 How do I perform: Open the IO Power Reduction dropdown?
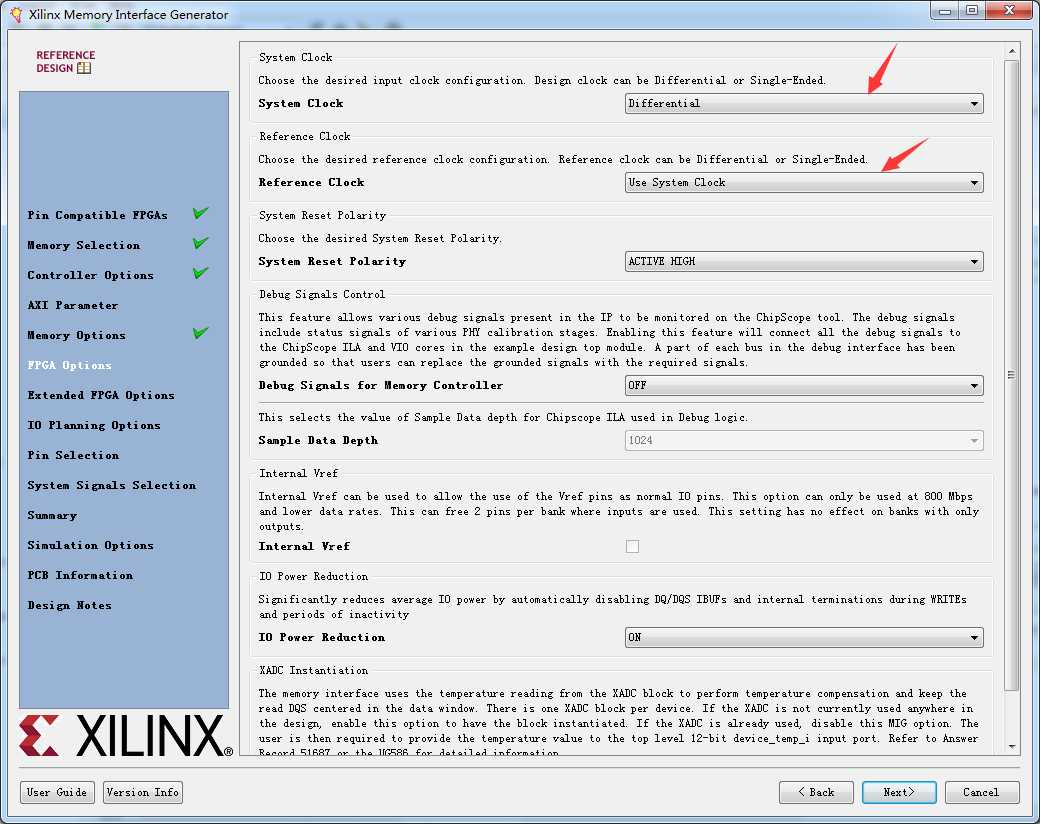[x=804, y=638]
